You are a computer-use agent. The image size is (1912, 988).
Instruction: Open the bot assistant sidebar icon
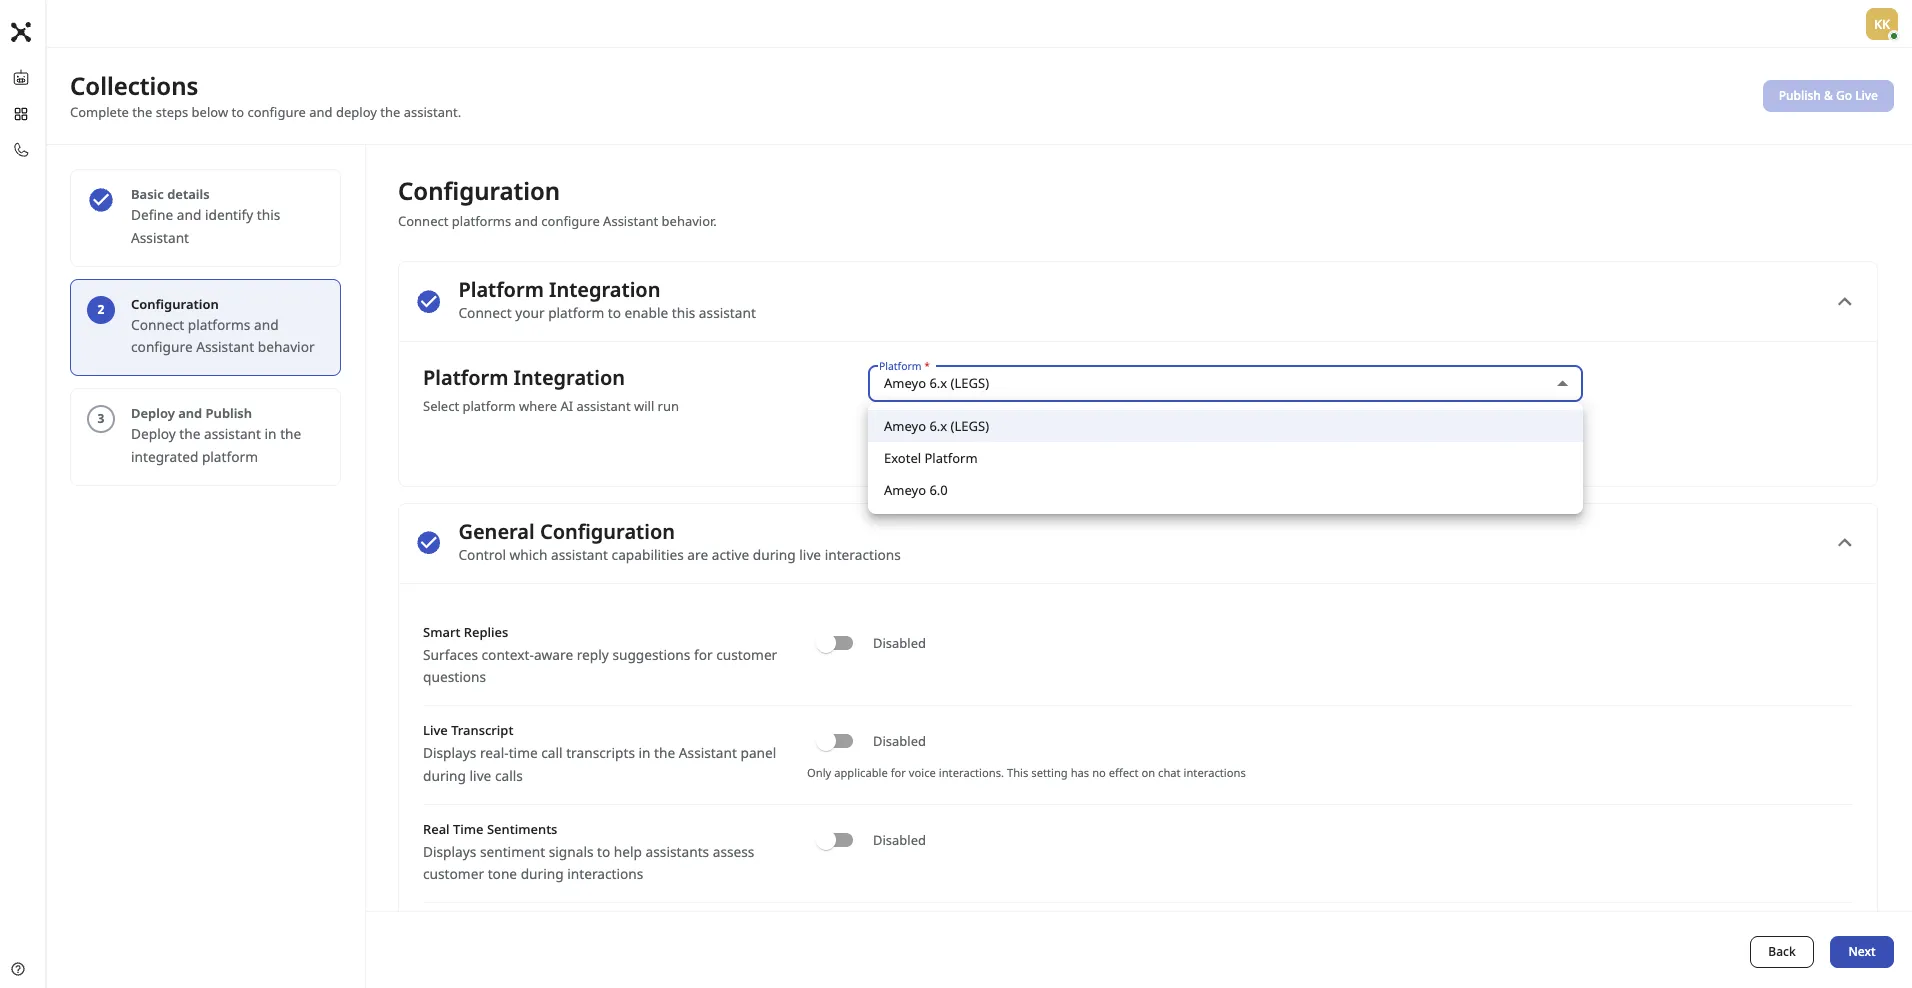point(21,78)
